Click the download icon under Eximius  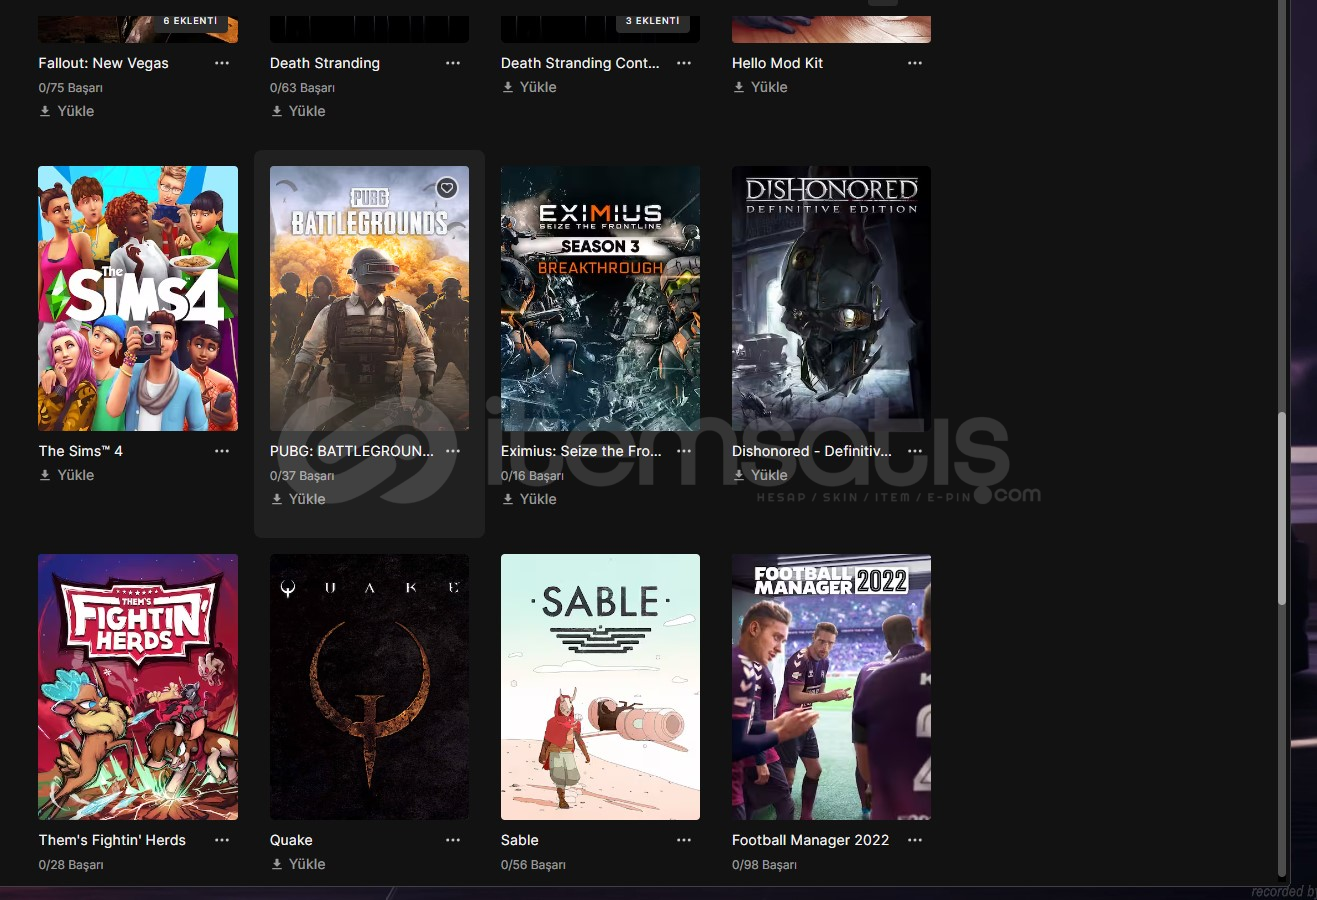508,499
